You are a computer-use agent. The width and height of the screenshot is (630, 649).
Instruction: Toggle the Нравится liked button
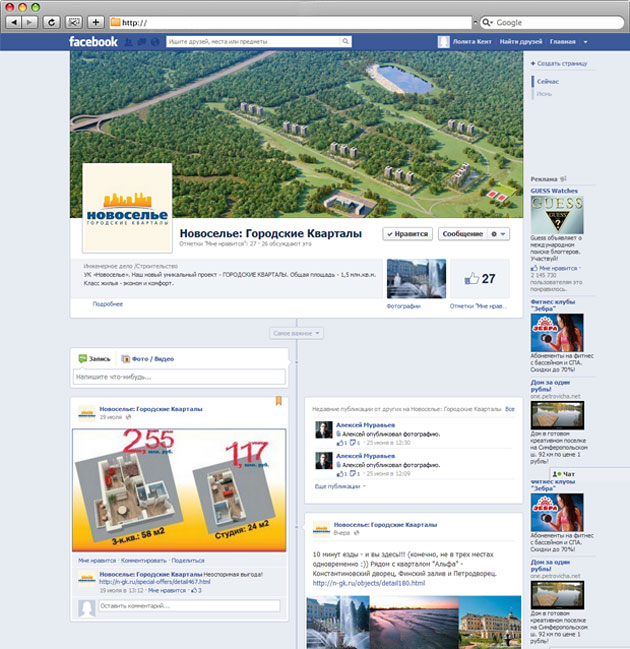(x=408, y=234)
